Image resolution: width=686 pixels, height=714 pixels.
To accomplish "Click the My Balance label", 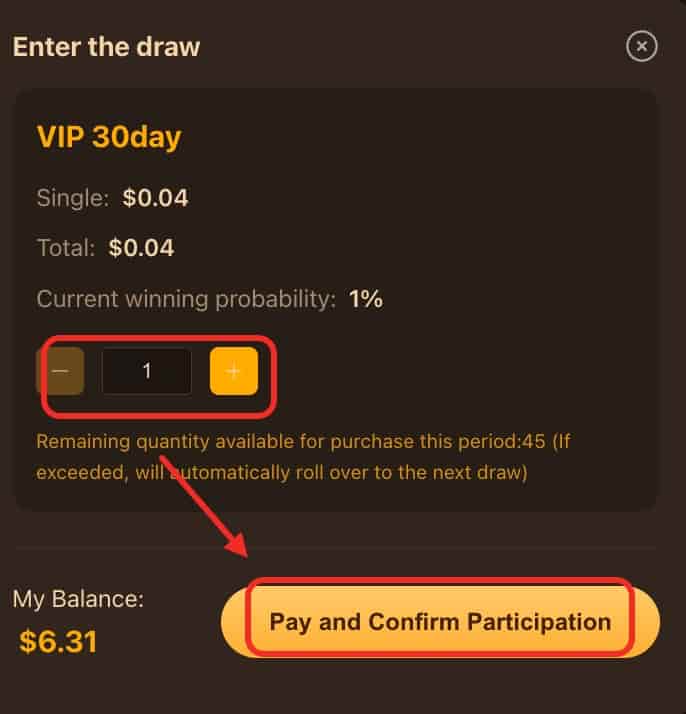I will tap(78, 599).
